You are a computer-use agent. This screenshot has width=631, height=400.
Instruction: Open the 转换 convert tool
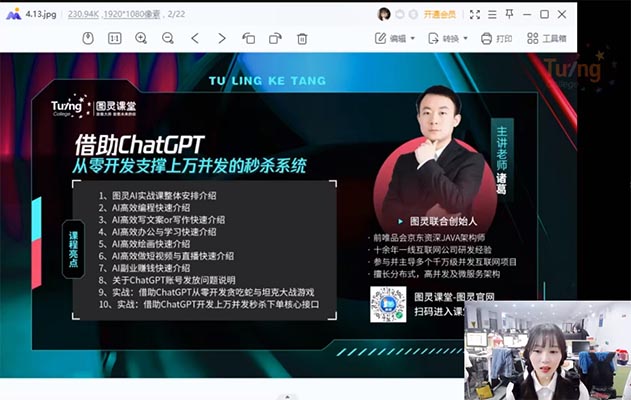[443, 39]
